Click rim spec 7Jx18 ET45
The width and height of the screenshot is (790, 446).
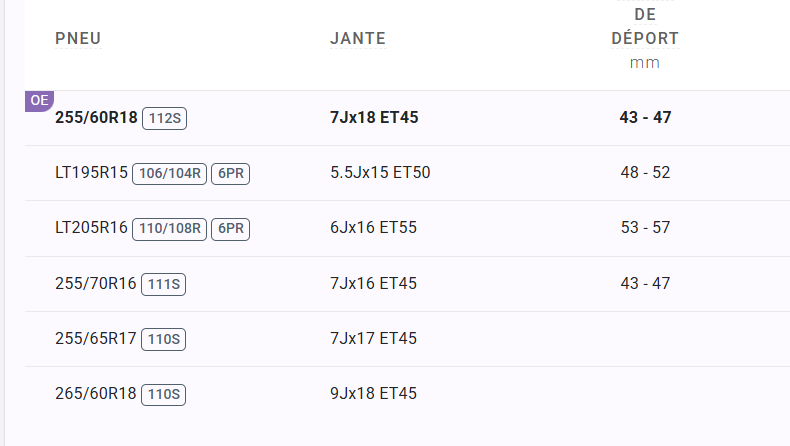tap(374, 117)
